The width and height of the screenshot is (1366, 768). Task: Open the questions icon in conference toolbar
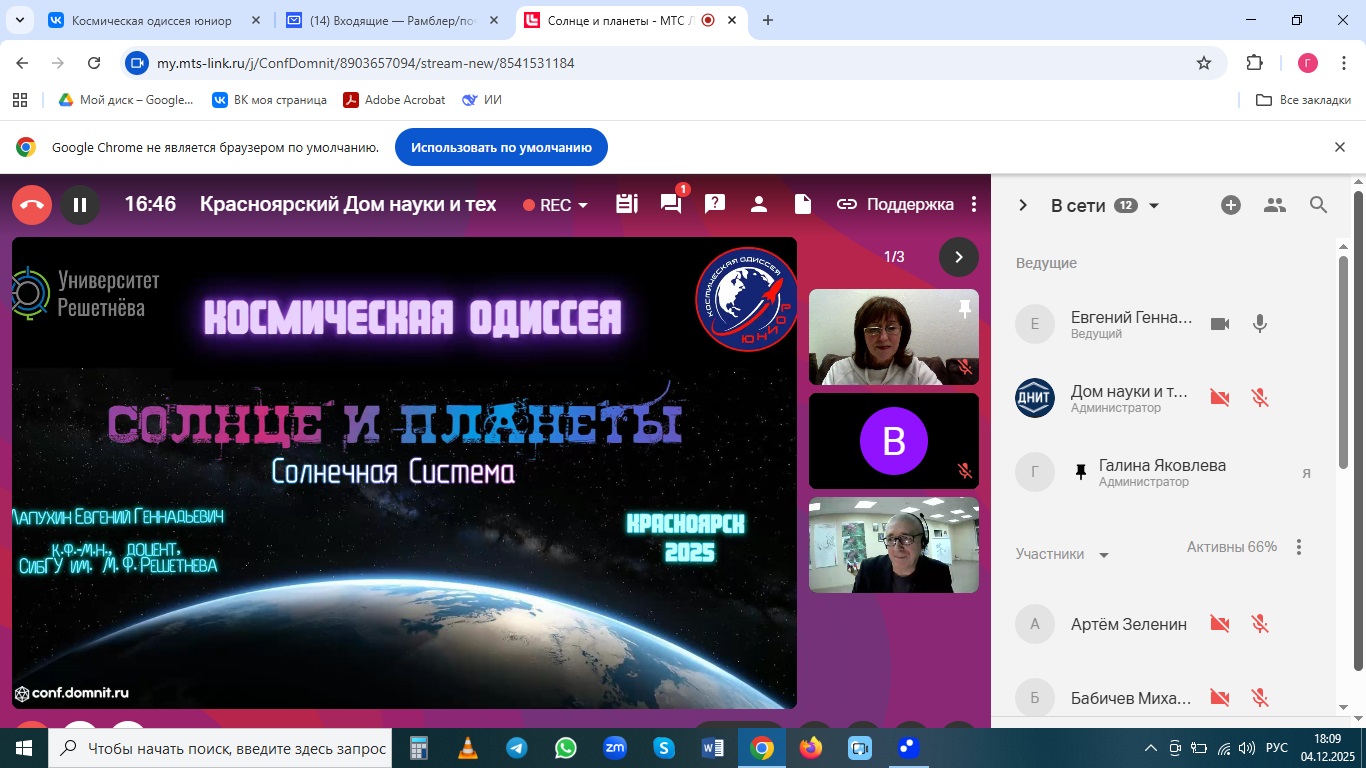point(715,204)
